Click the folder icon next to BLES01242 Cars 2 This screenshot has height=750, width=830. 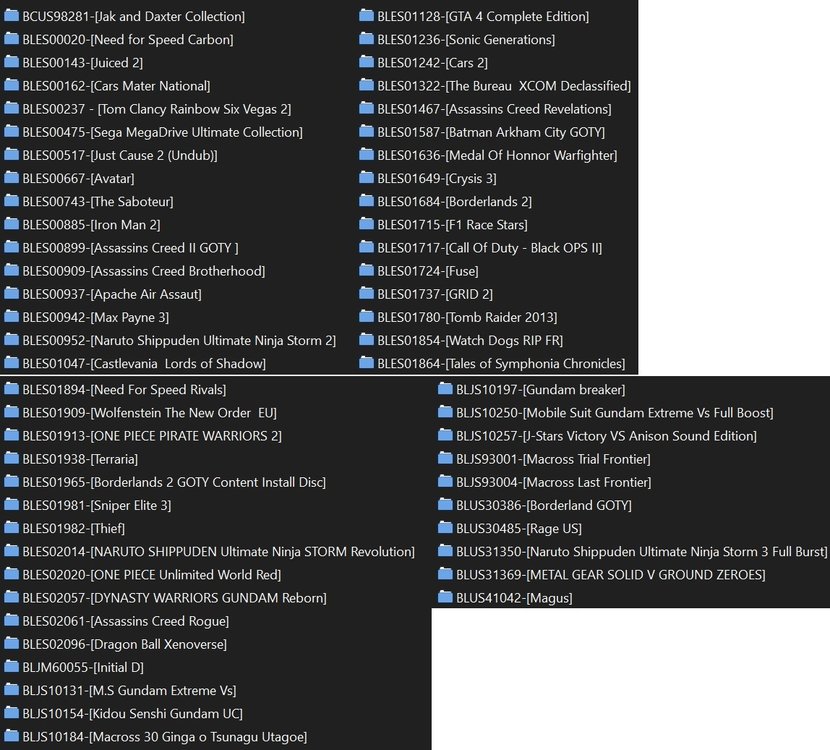click(366, 62)
